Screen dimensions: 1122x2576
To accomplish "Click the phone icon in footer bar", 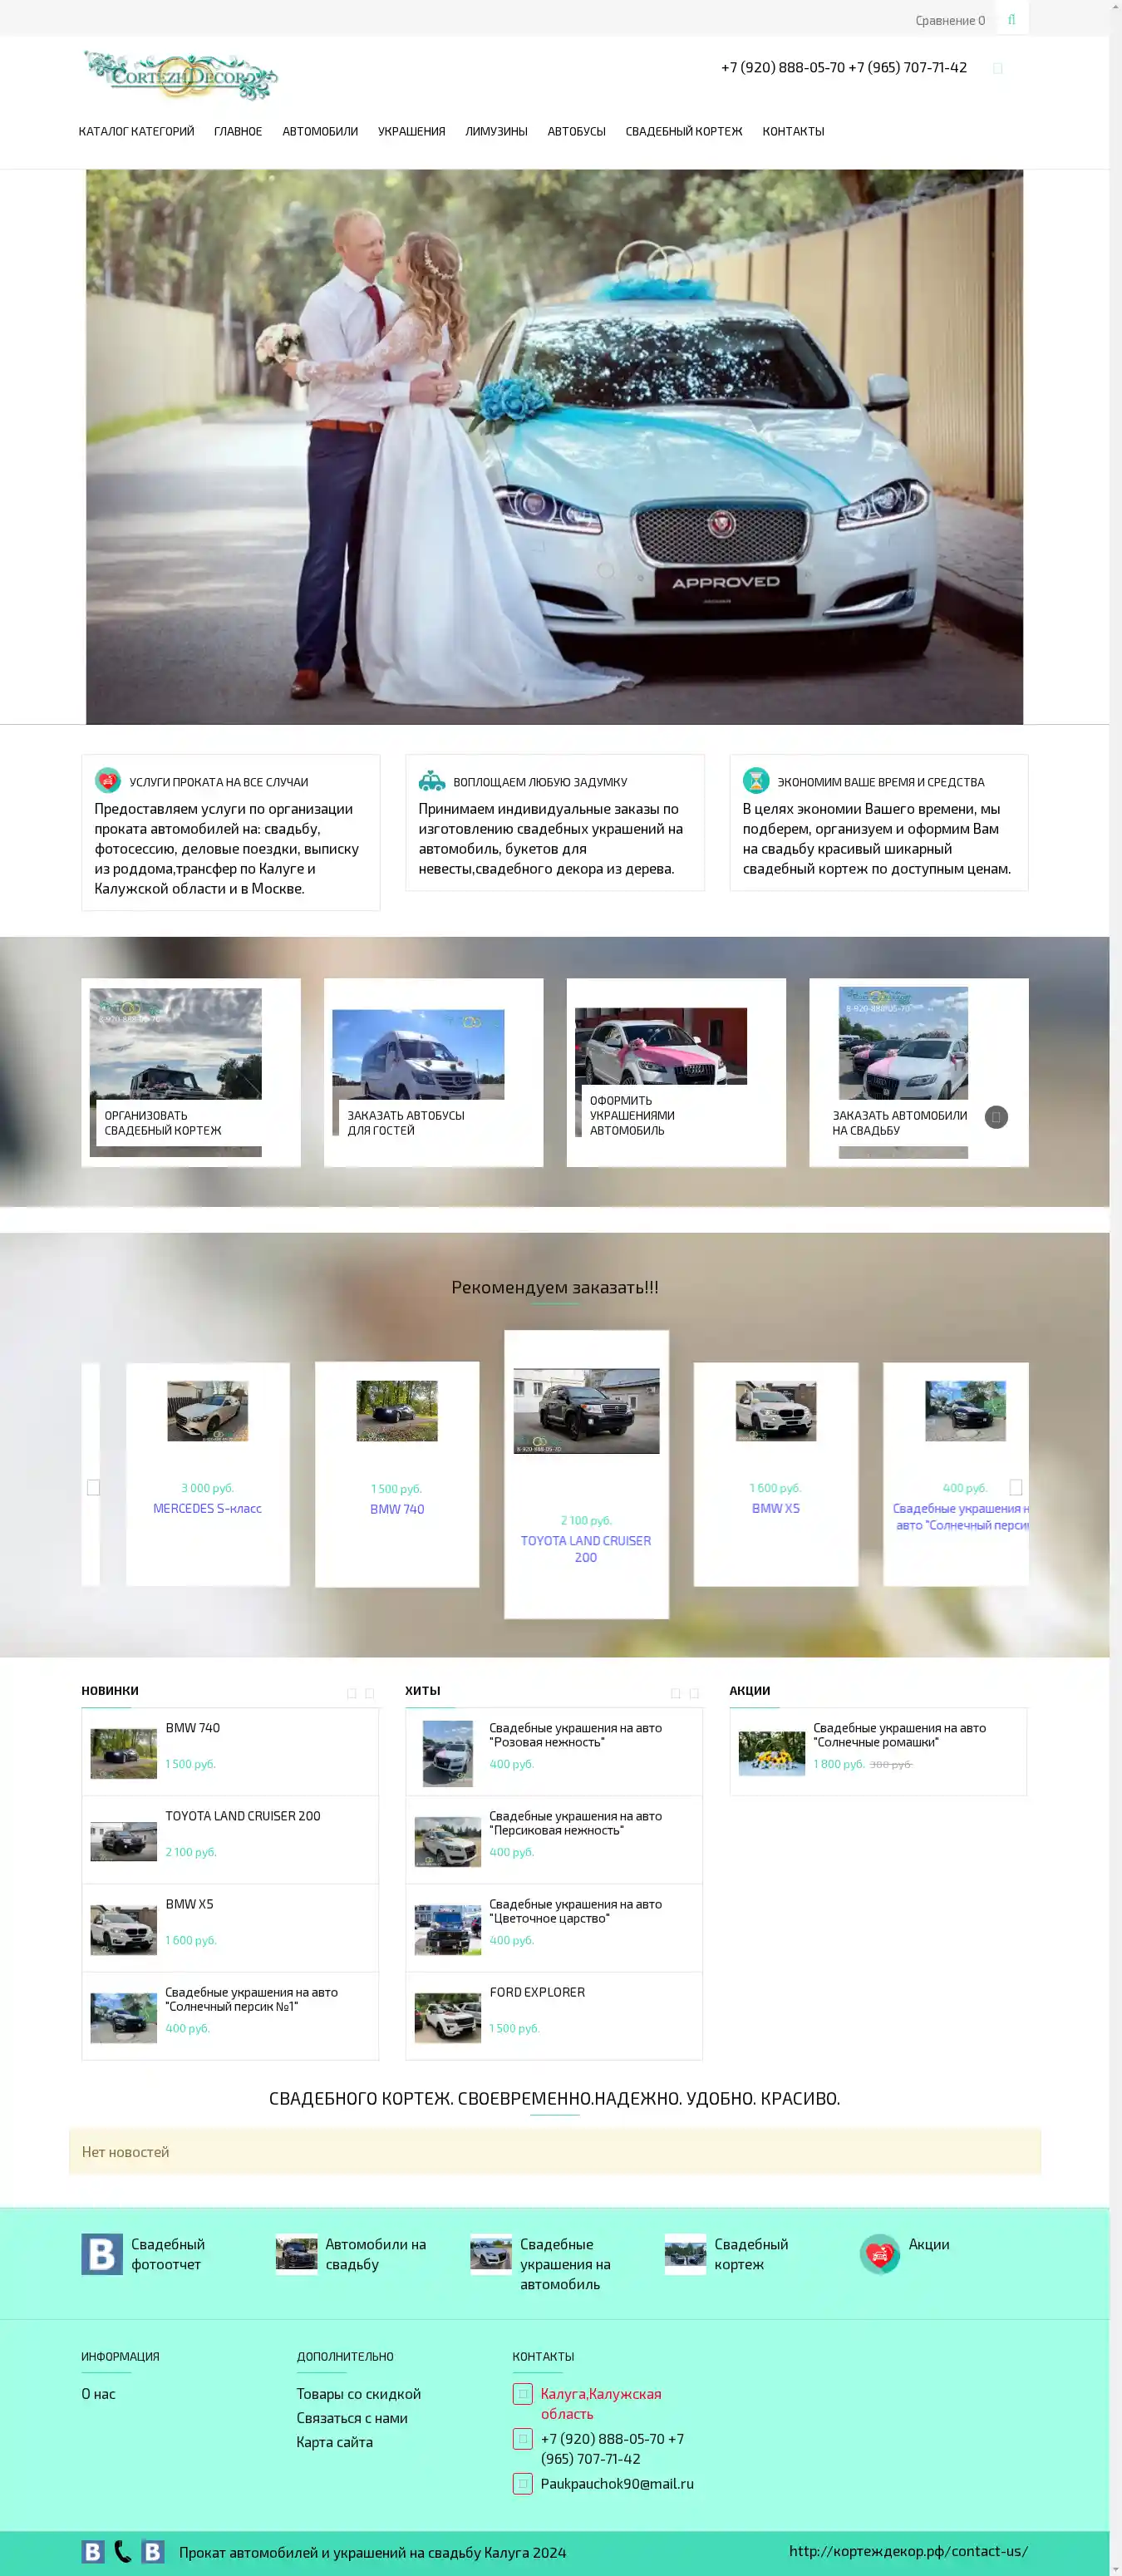I will point(122,2551).
